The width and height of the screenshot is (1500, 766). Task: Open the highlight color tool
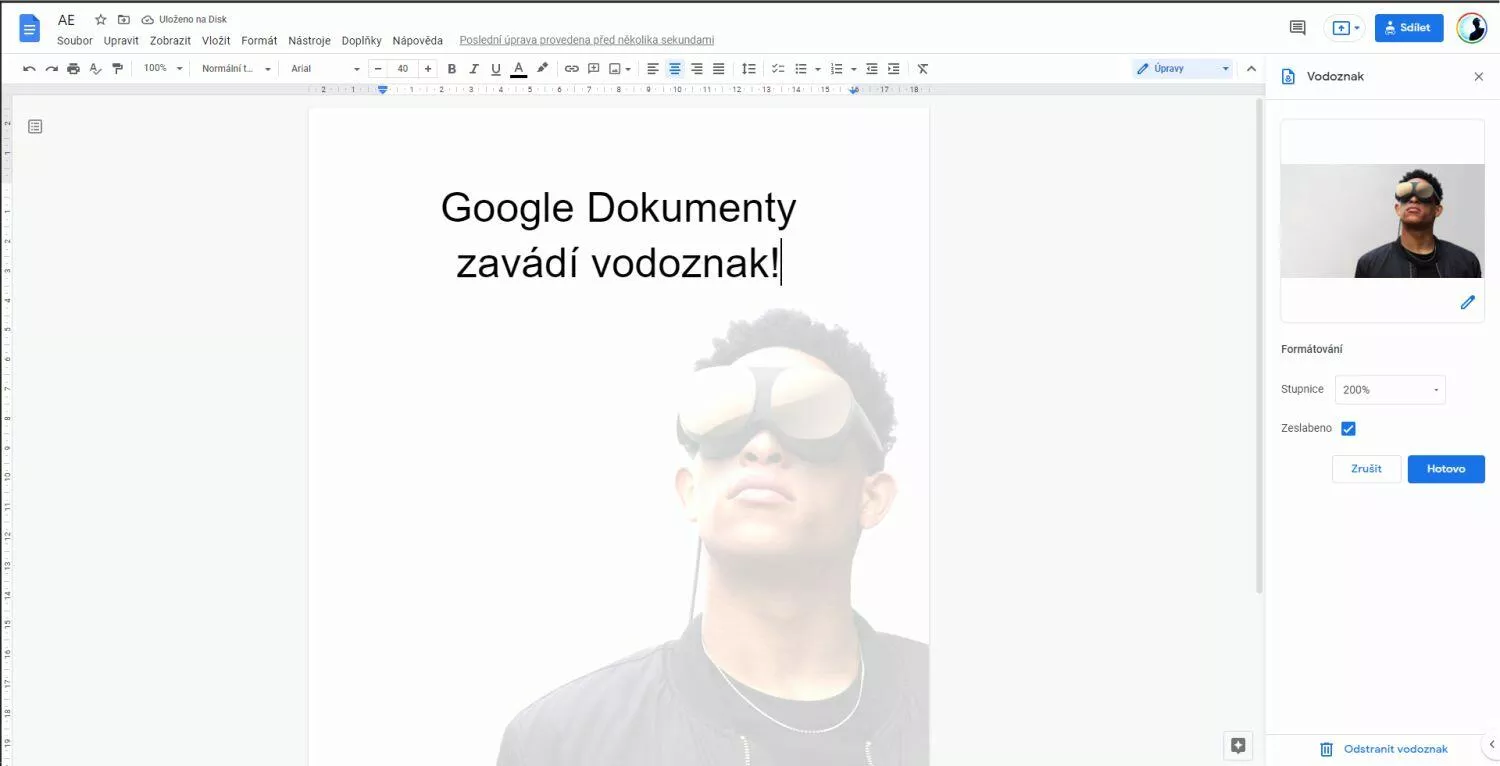pyautogui.click(x=542, y=69)
